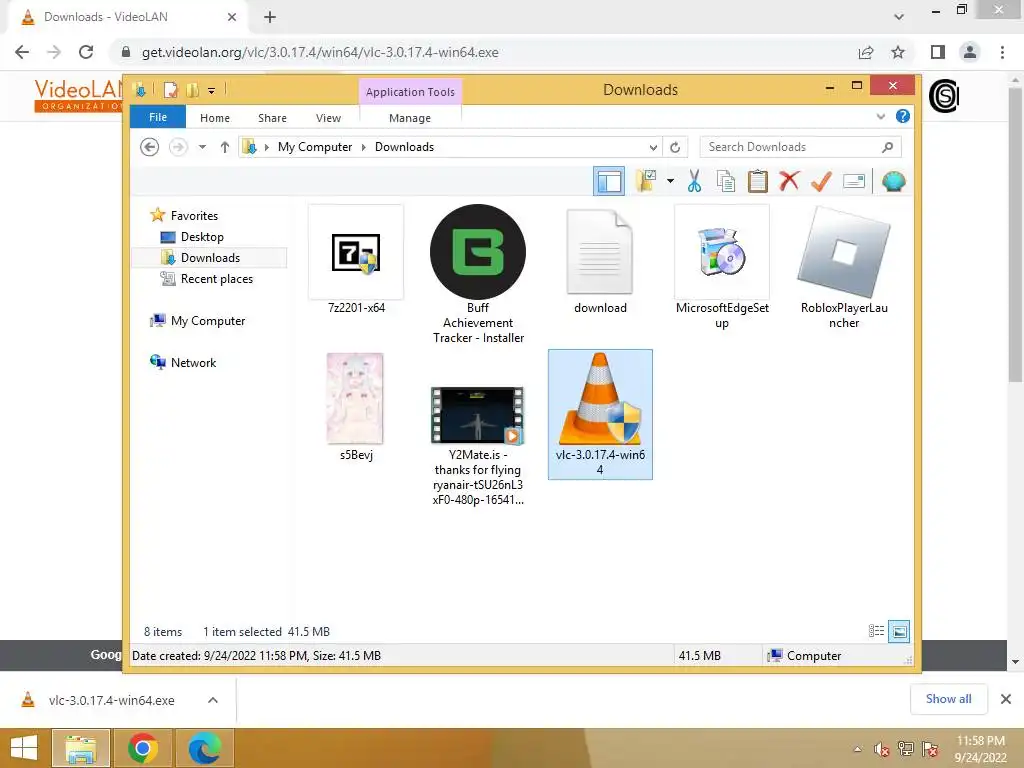Click the teal shell icon in toolbar
This screenshot has height=768, width=1024.
click(x=893, y=181)
